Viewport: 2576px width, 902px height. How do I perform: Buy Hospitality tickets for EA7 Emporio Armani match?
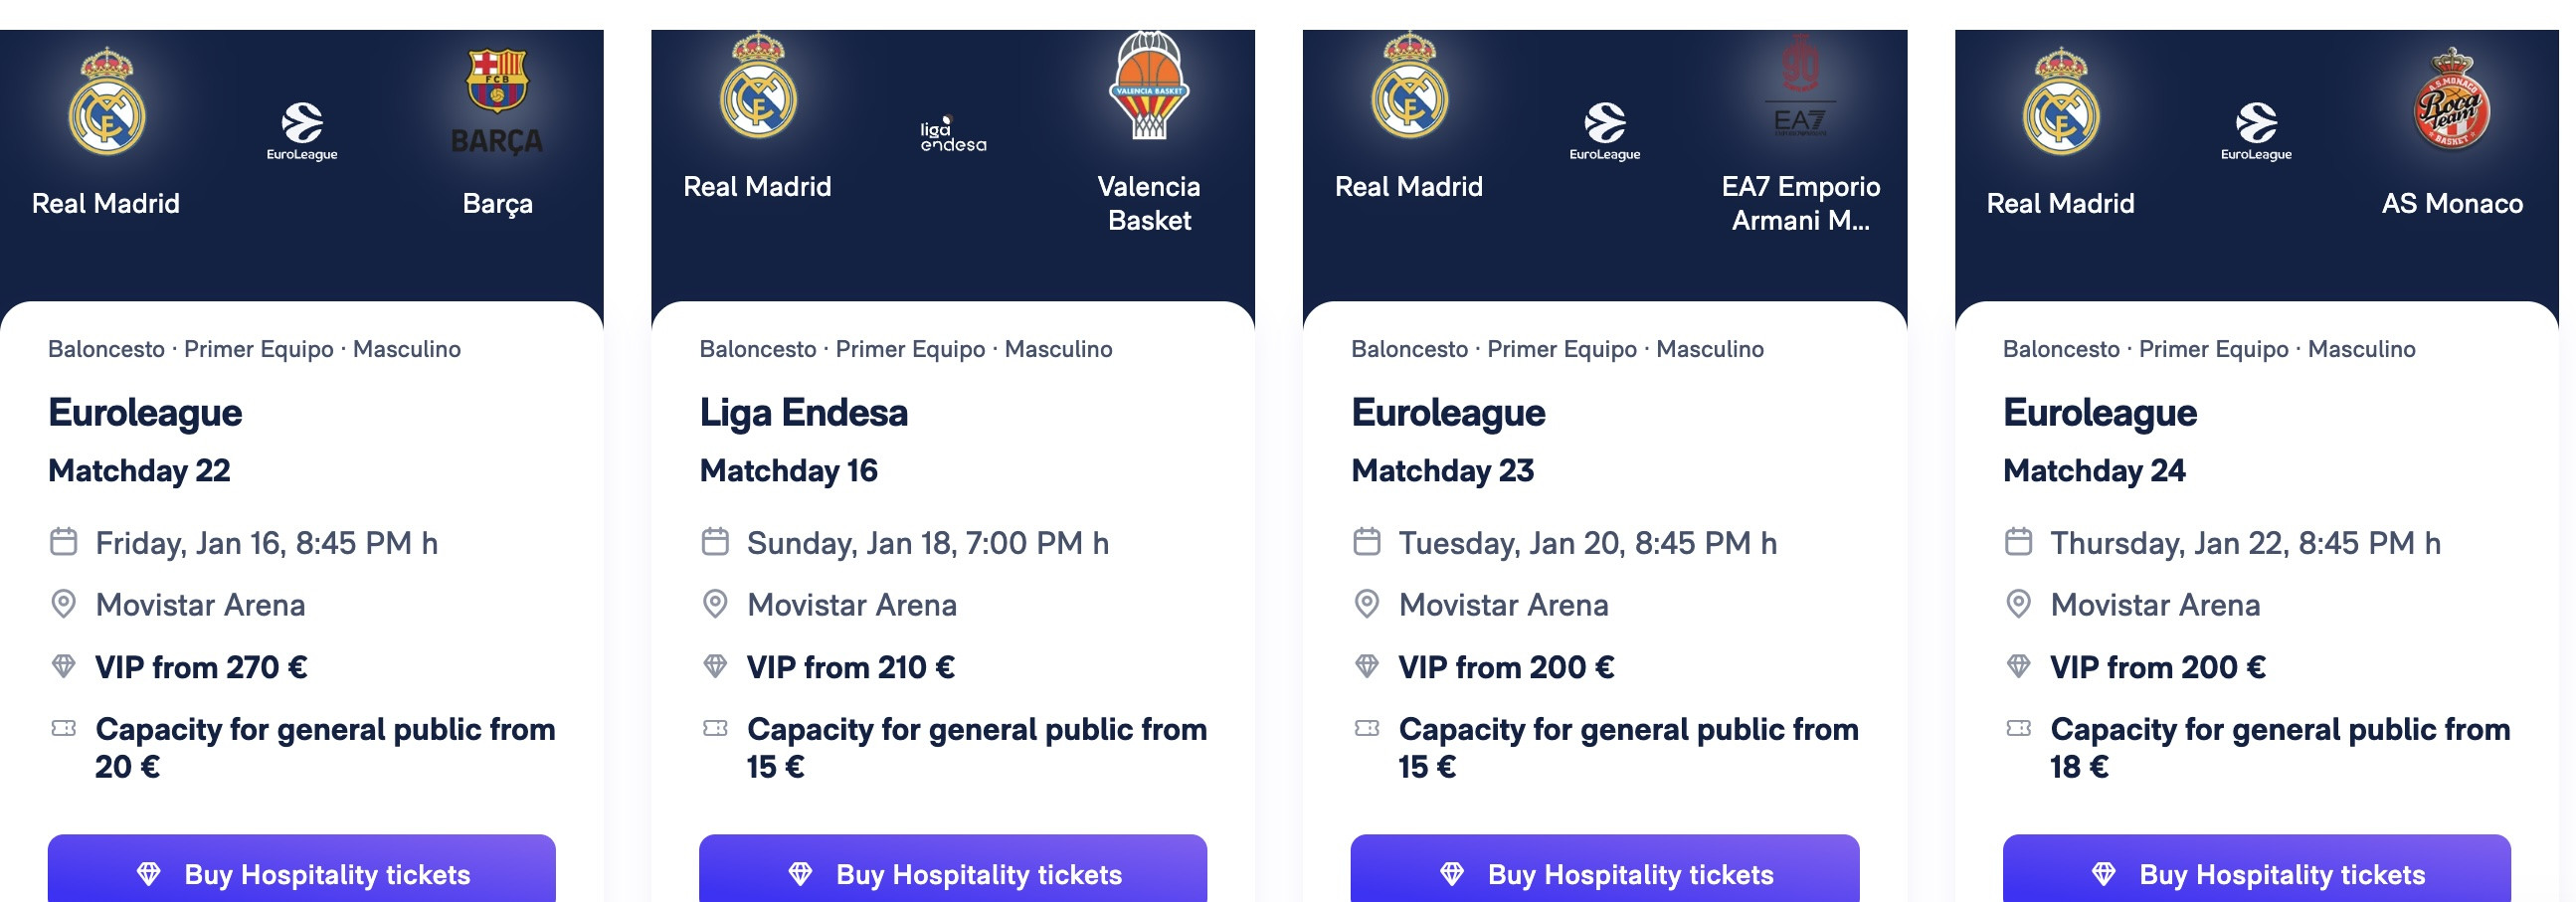1604,873
